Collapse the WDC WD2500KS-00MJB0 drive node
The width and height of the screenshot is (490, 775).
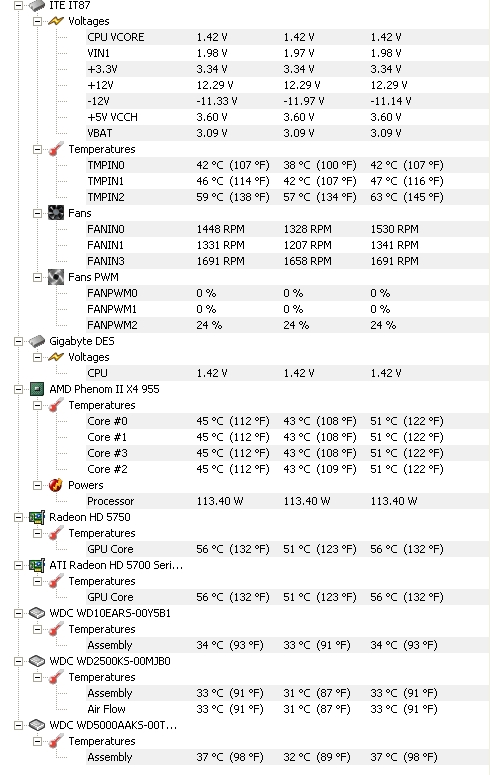coord(18,661)
